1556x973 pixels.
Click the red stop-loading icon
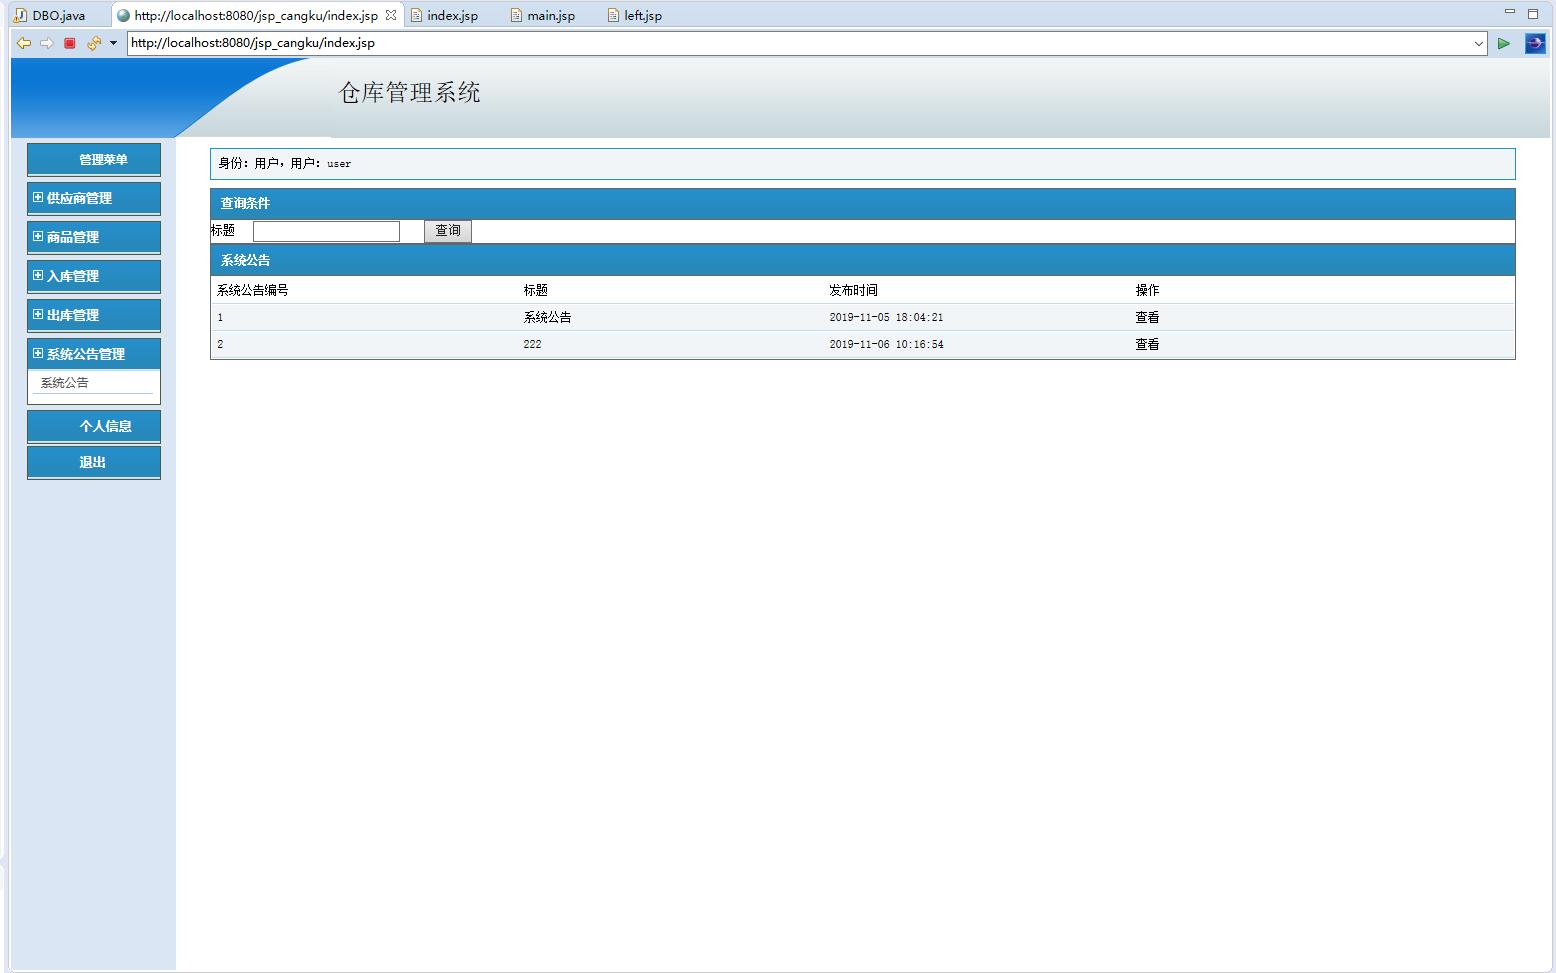[69, 43]
